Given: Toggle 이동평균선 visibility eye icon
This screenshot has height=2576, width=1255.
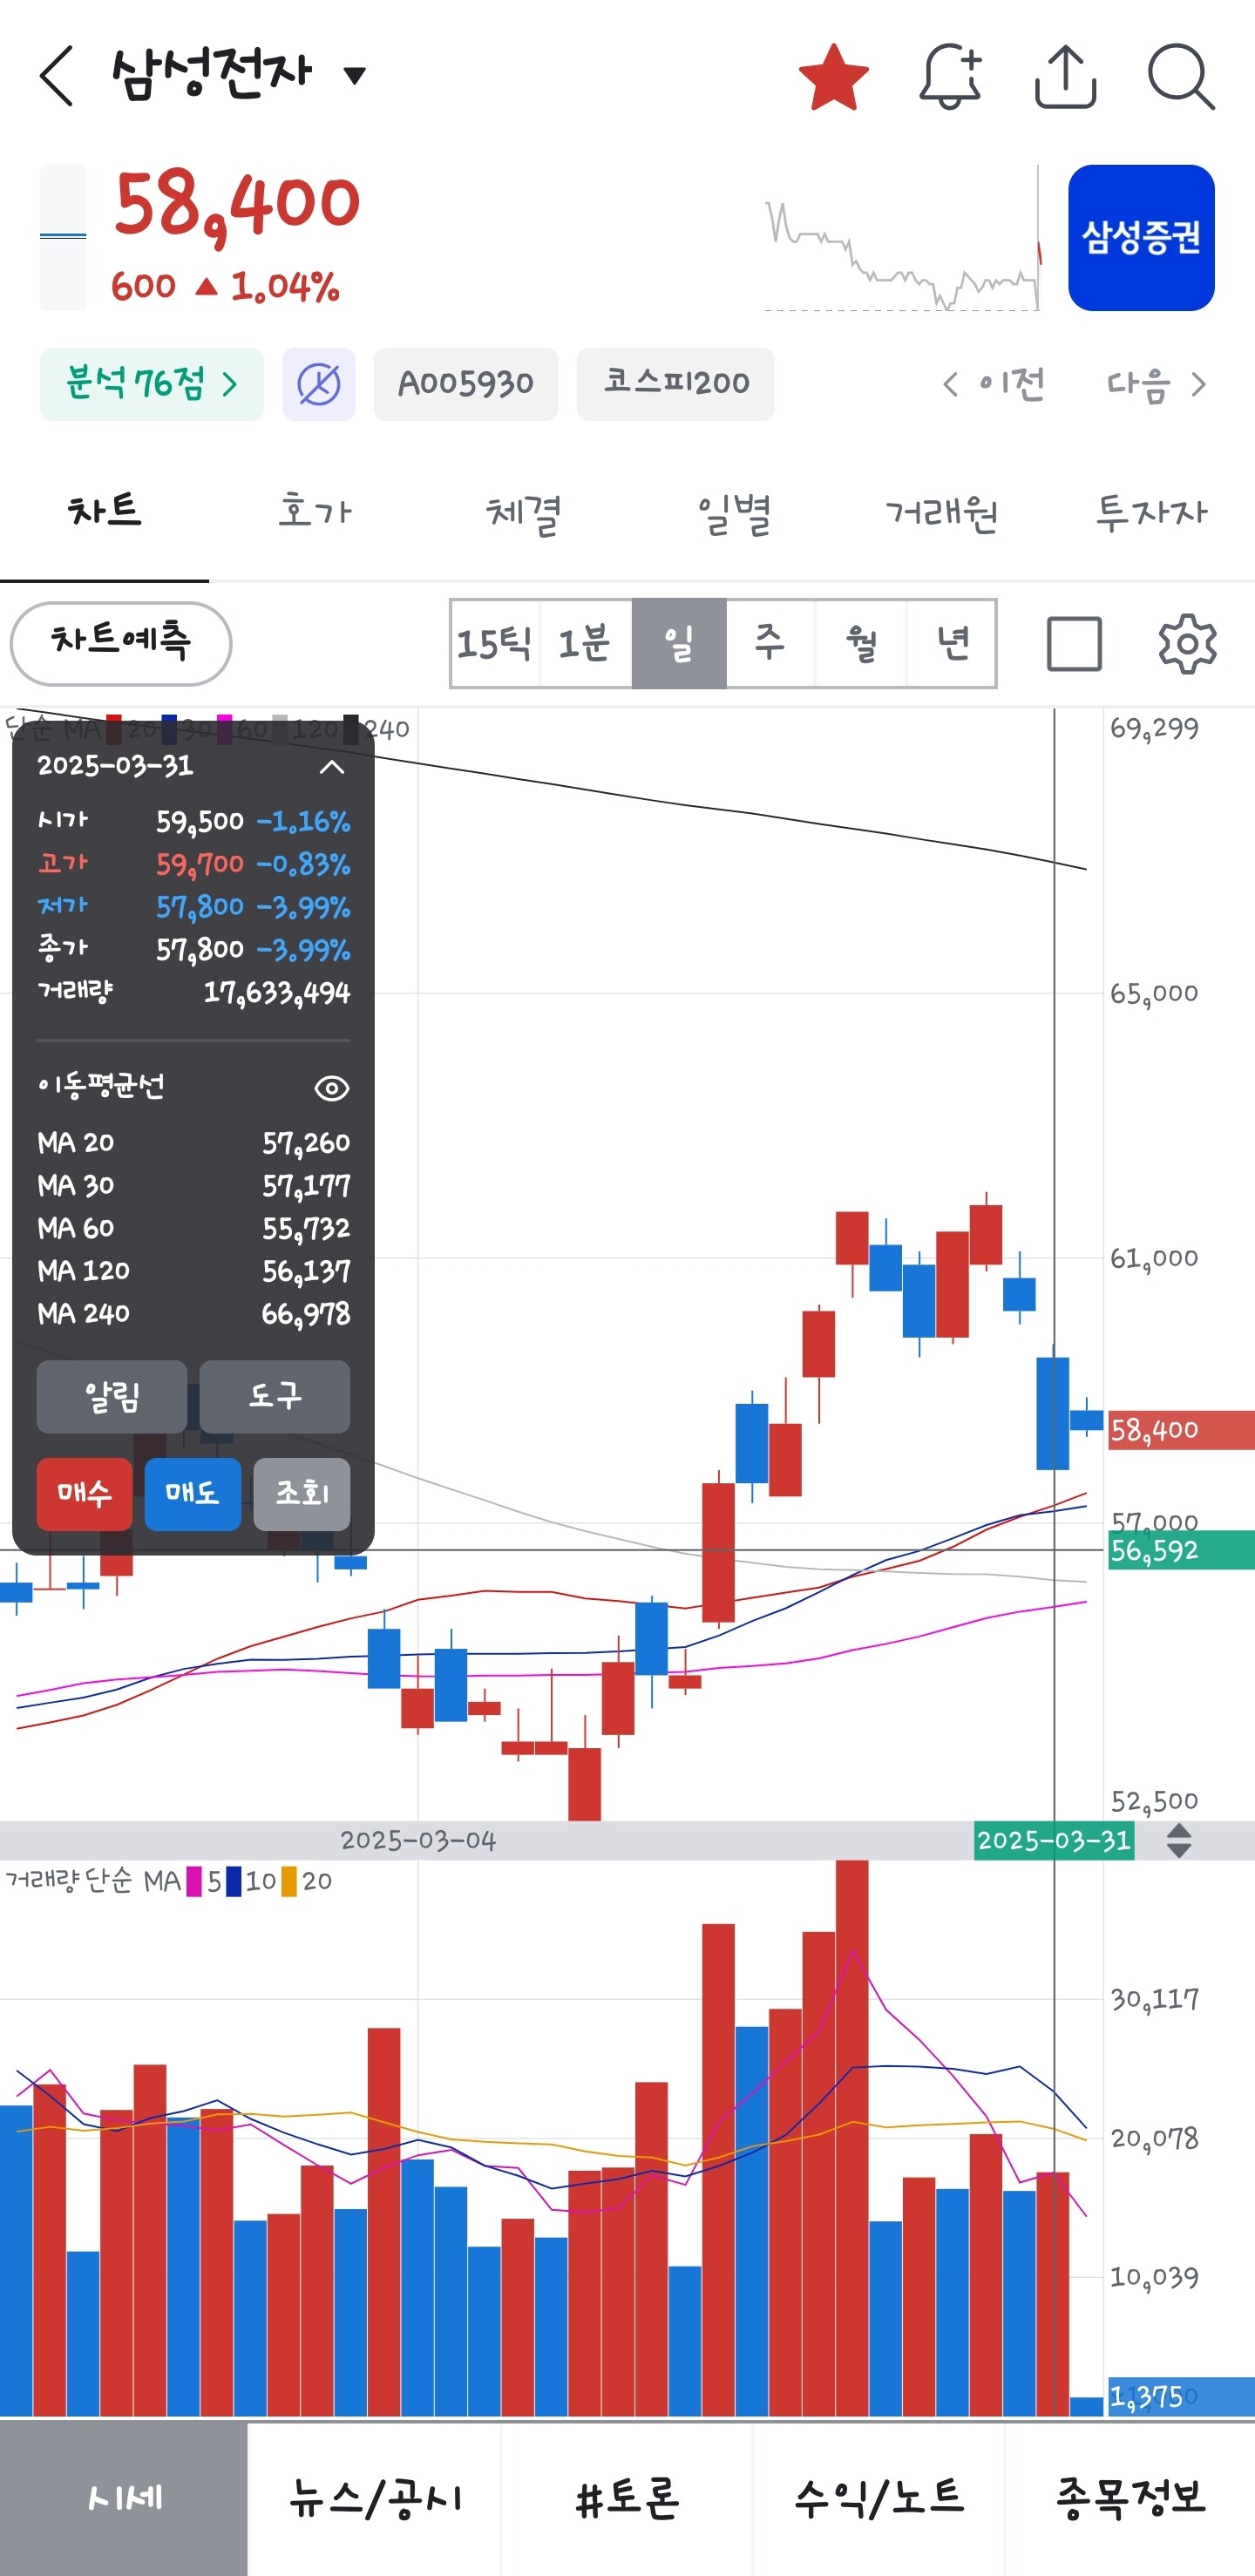Looking at the screenshot, I should tap(331, 1088).
